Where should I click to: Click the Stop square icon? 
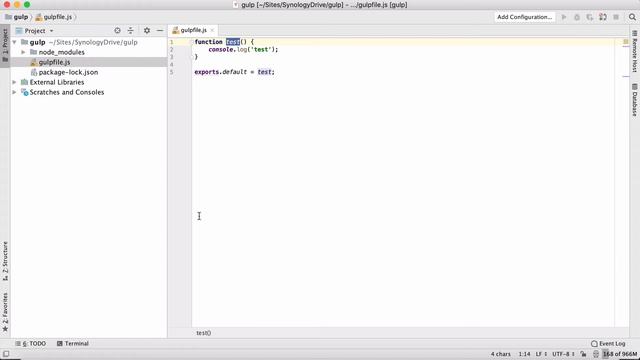616,17
